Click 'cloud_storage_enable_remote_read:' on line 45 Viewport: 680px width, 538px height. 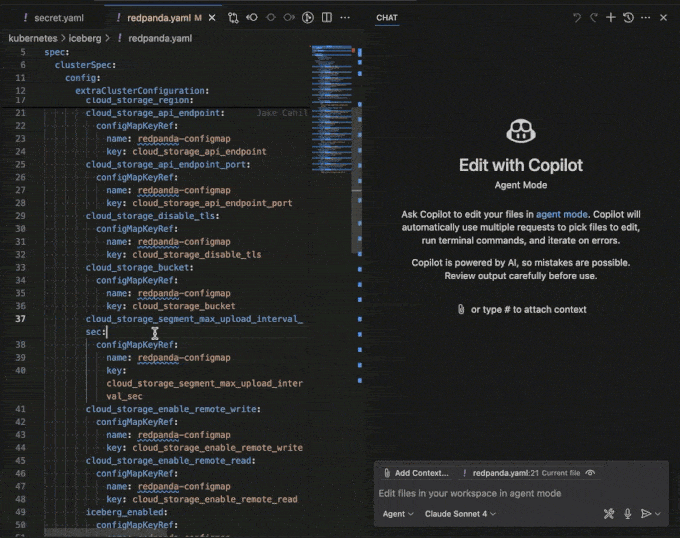[170, 460]
